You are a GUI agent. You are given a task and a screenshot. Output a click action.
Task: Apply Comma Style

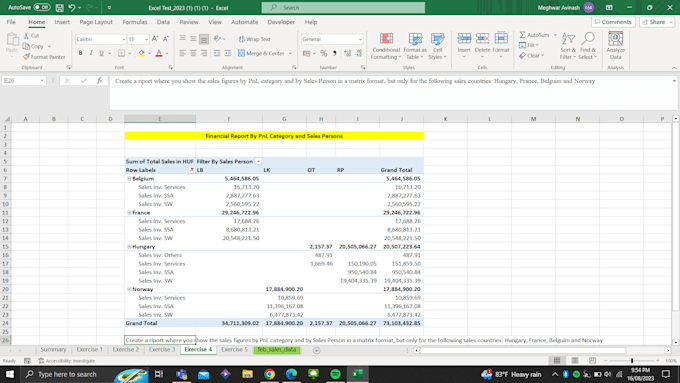click(334, 53)
